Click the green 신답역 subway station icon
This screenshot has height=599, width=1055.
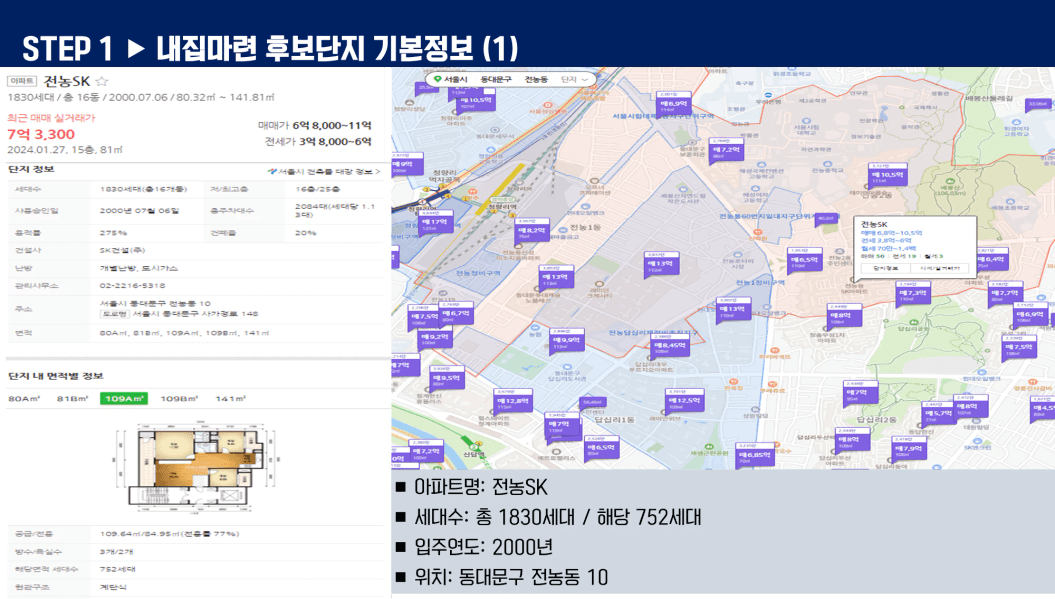(x=474, y=446)
